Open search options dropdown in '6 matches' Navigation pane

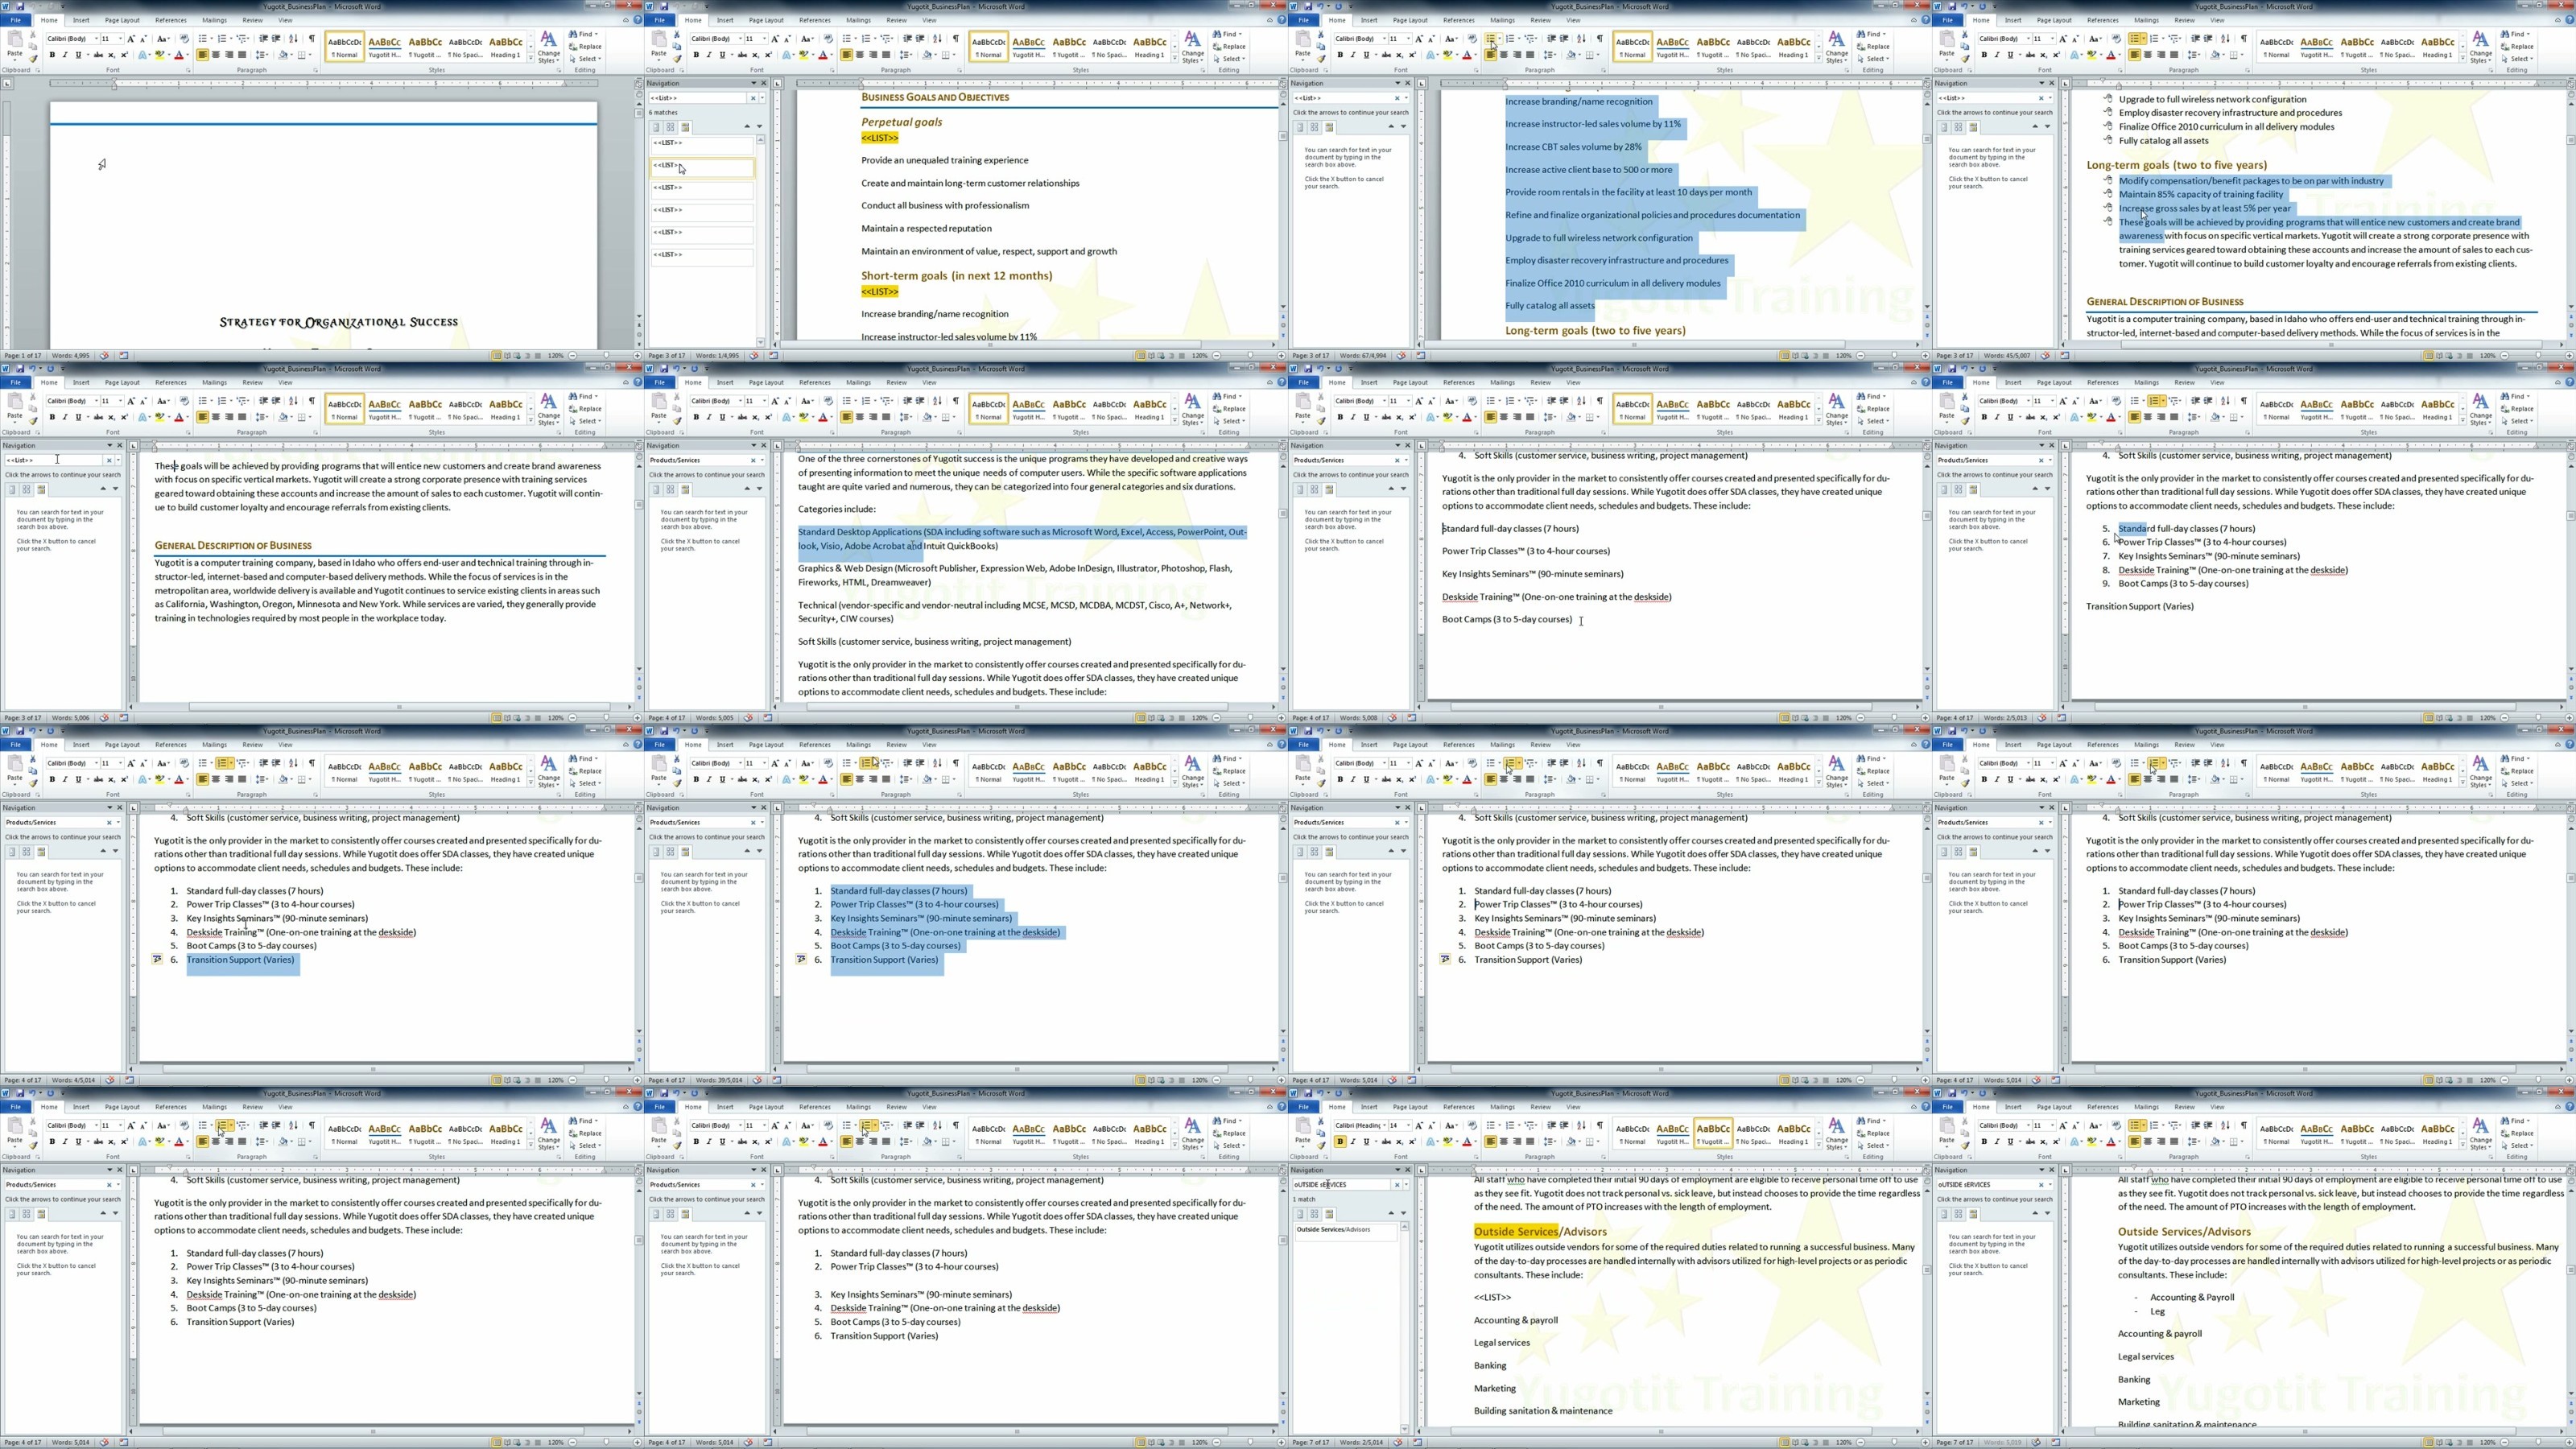click(762, 98)
